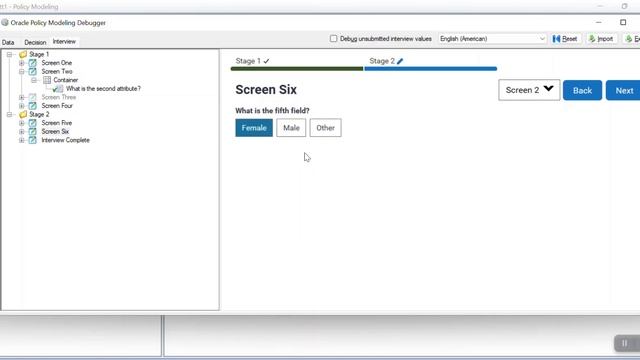Expand the Screen Four tree node
640x360 pixels.
click(22, 106)
